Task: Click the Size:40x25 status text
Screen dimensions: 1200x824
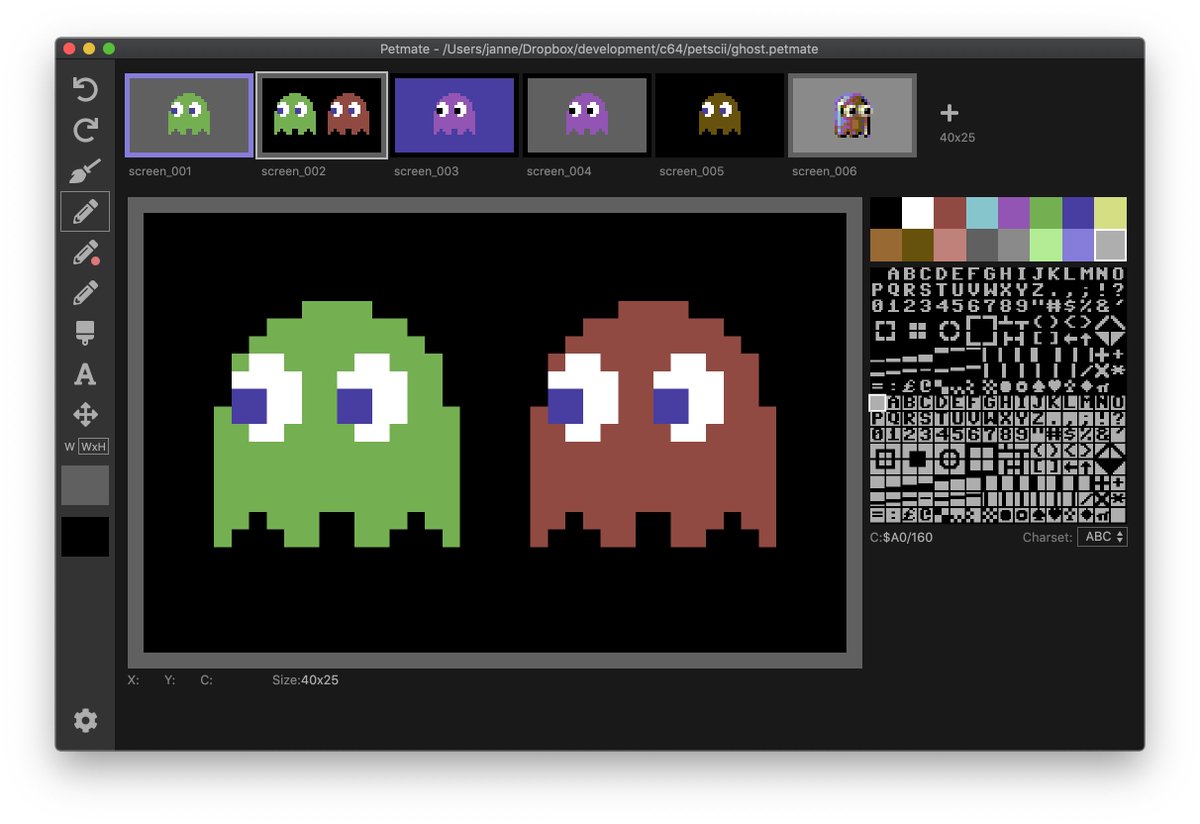Action: [305, 680]
